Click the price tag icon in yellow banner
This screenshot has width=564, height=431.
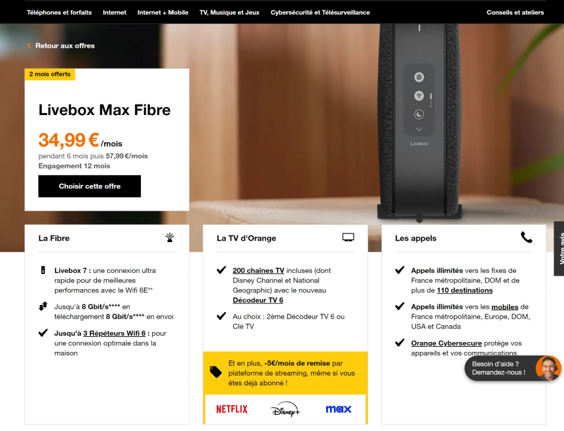click(216, 372)
